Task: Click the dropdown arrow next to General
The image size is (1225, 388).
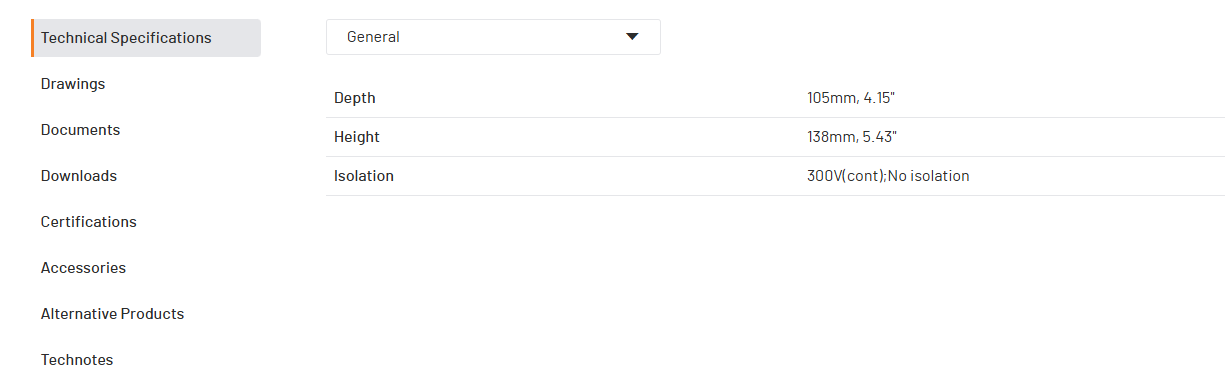Action: 632,37
